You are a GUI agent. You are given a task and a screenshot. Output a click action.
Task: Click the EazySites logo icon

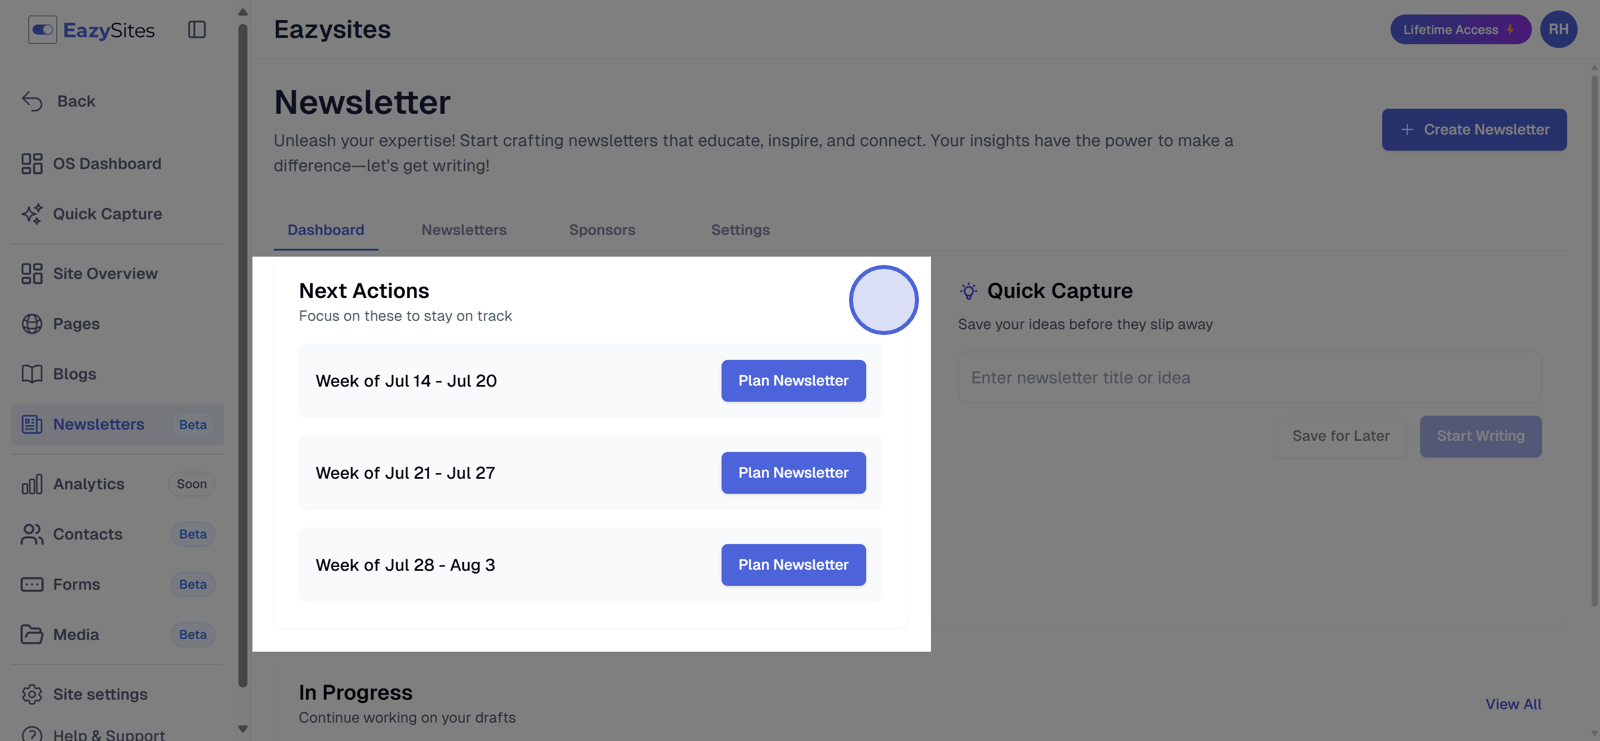[x=42, y=30]
